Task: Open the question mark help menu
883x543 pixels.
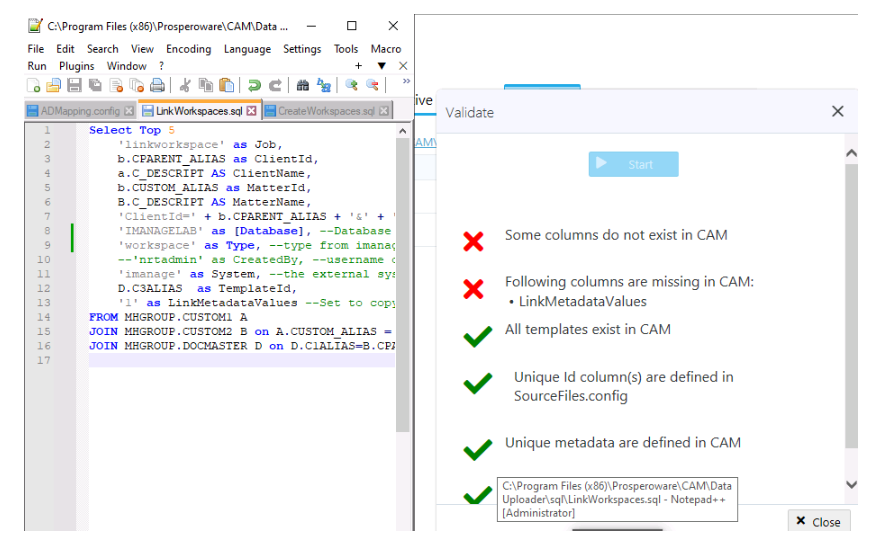Action: tap(161, 66)
